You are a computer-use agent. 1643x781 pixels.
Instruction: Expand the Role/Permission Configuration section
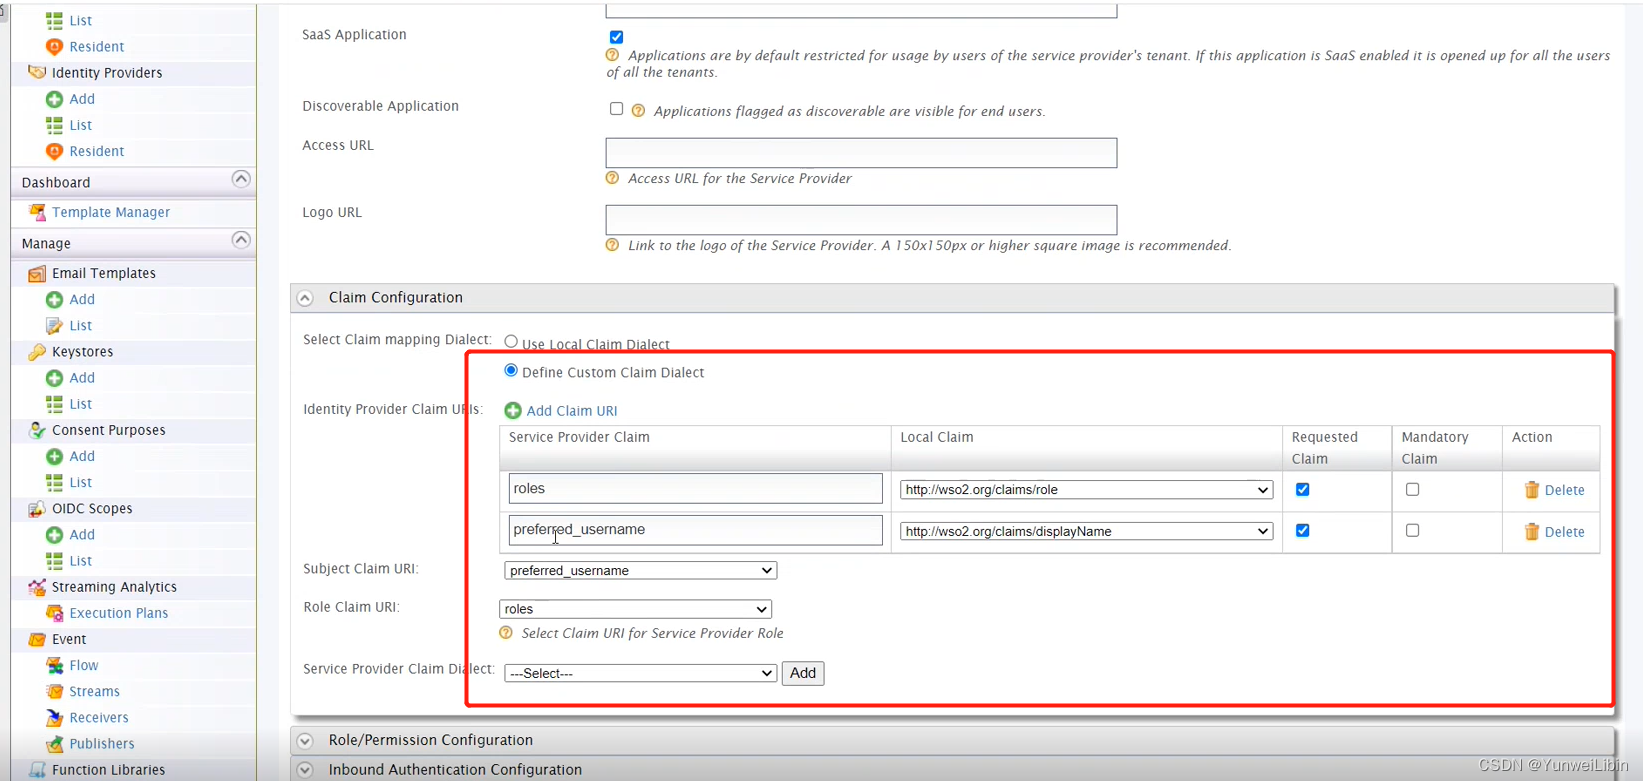(x=306, y=741)
